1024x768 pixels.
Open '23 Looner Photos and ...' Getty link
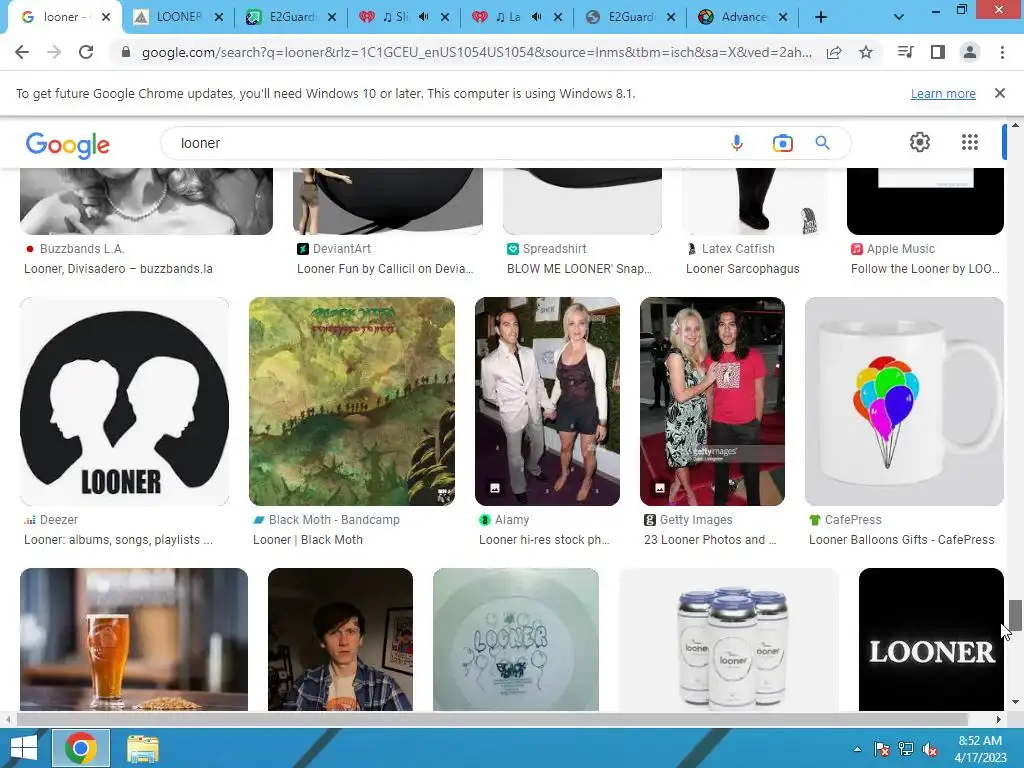710,539
